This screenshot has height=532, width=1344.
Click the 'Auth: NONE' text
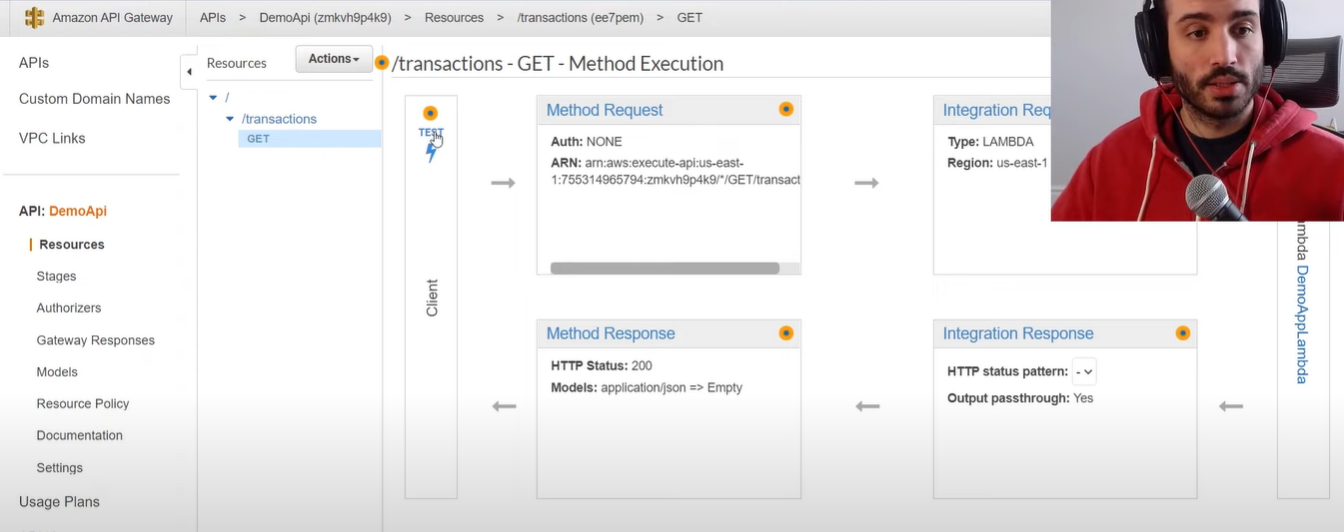[x=586, y=142]
